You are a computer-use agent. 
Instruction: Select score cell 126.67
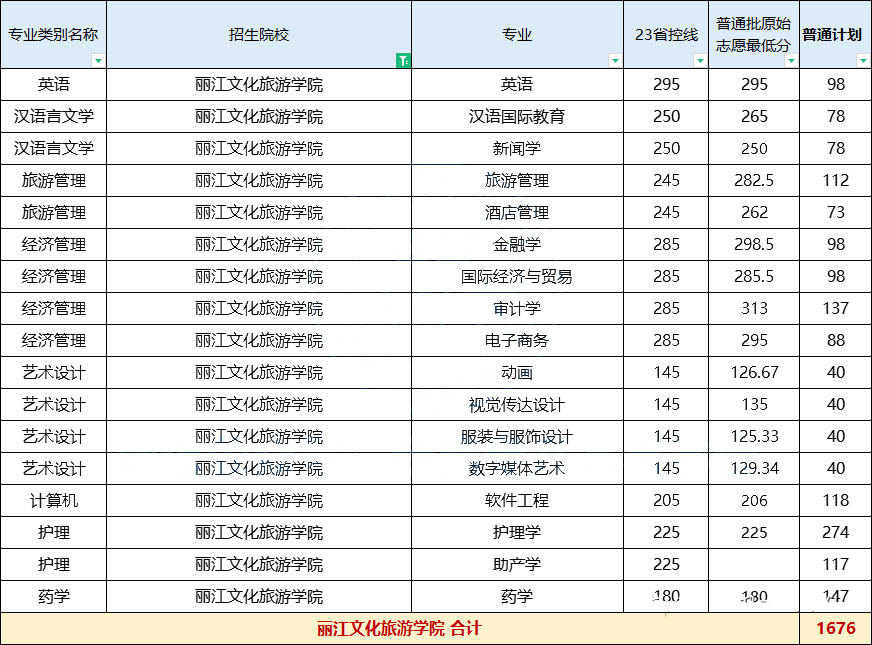(x=754, y=373)
